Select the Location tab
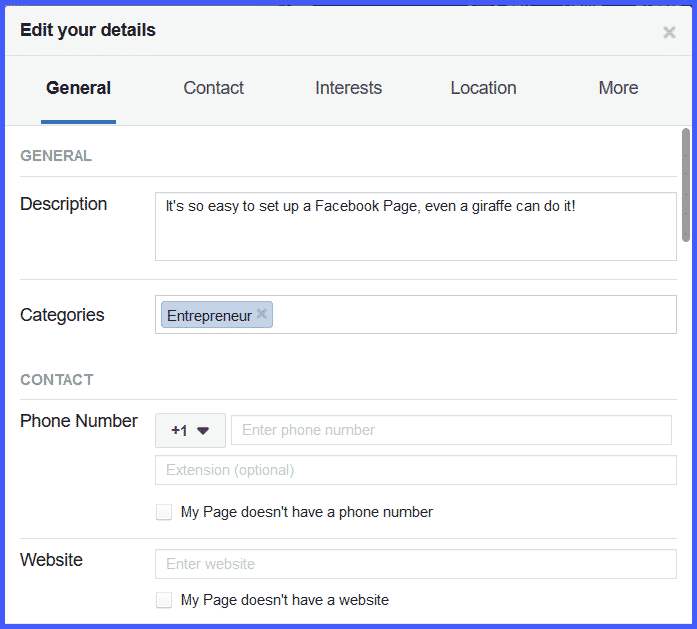This screenshot has width=697, height=629. tap(483, 88)
